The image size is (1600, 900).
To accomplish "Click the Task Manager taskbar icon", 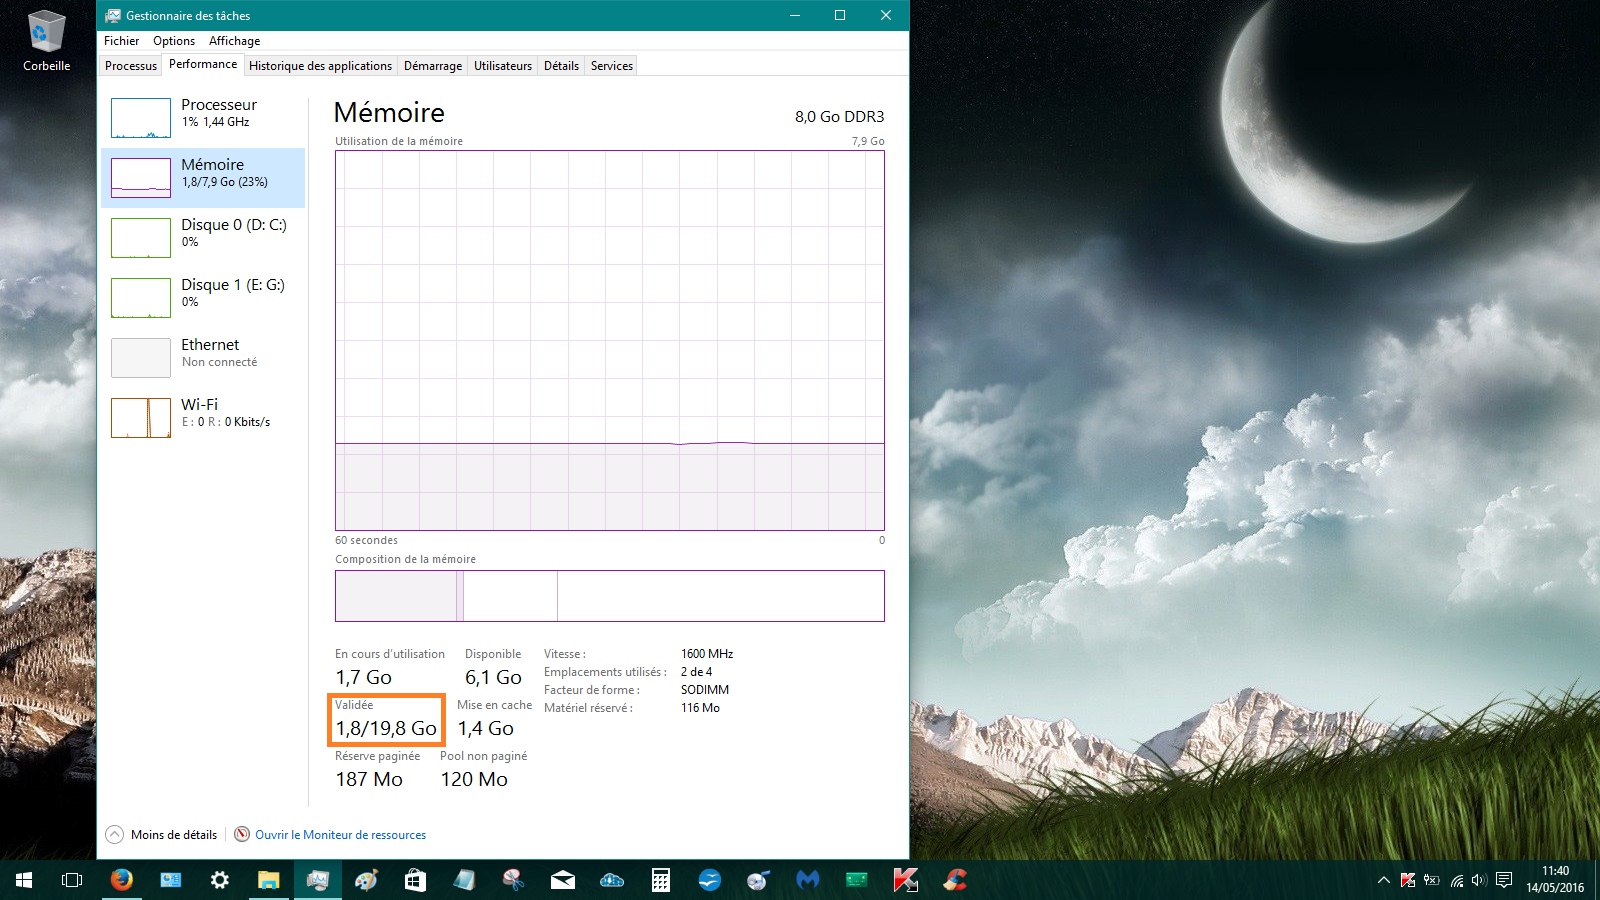I will click(318, 880).
